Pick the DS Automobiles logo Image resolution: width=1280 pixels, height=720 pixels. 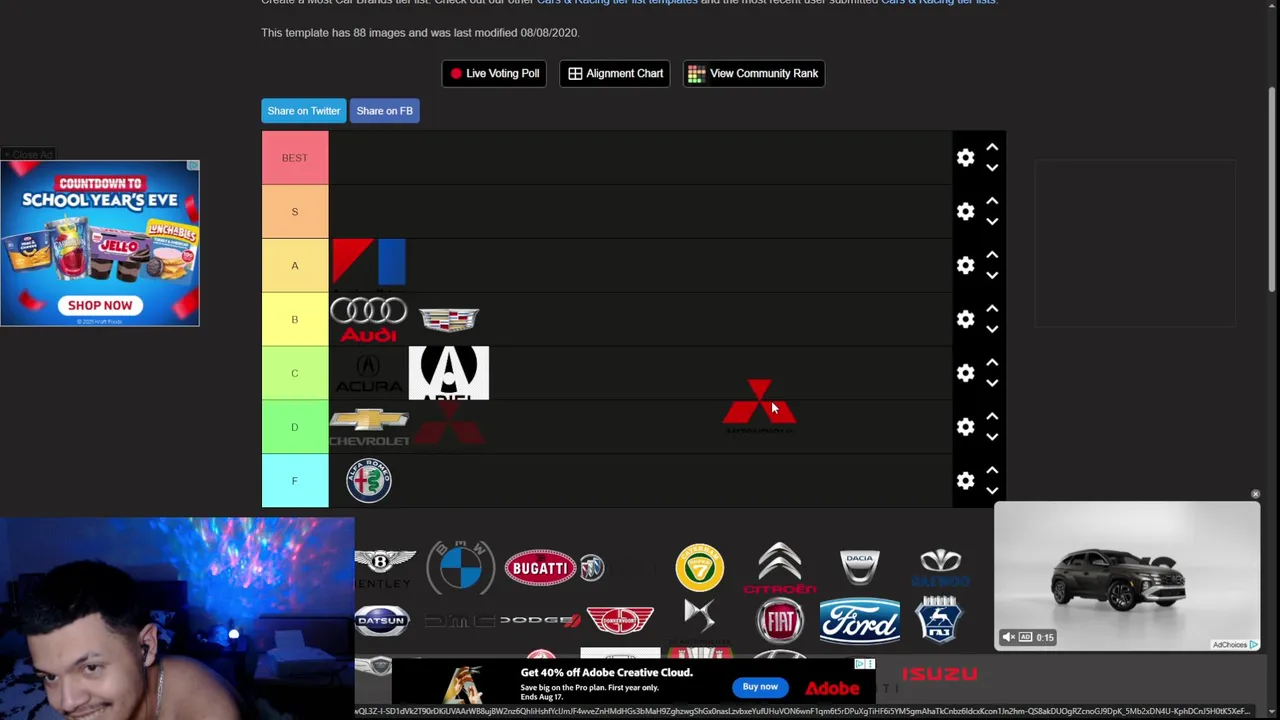(x=700, y=621)
